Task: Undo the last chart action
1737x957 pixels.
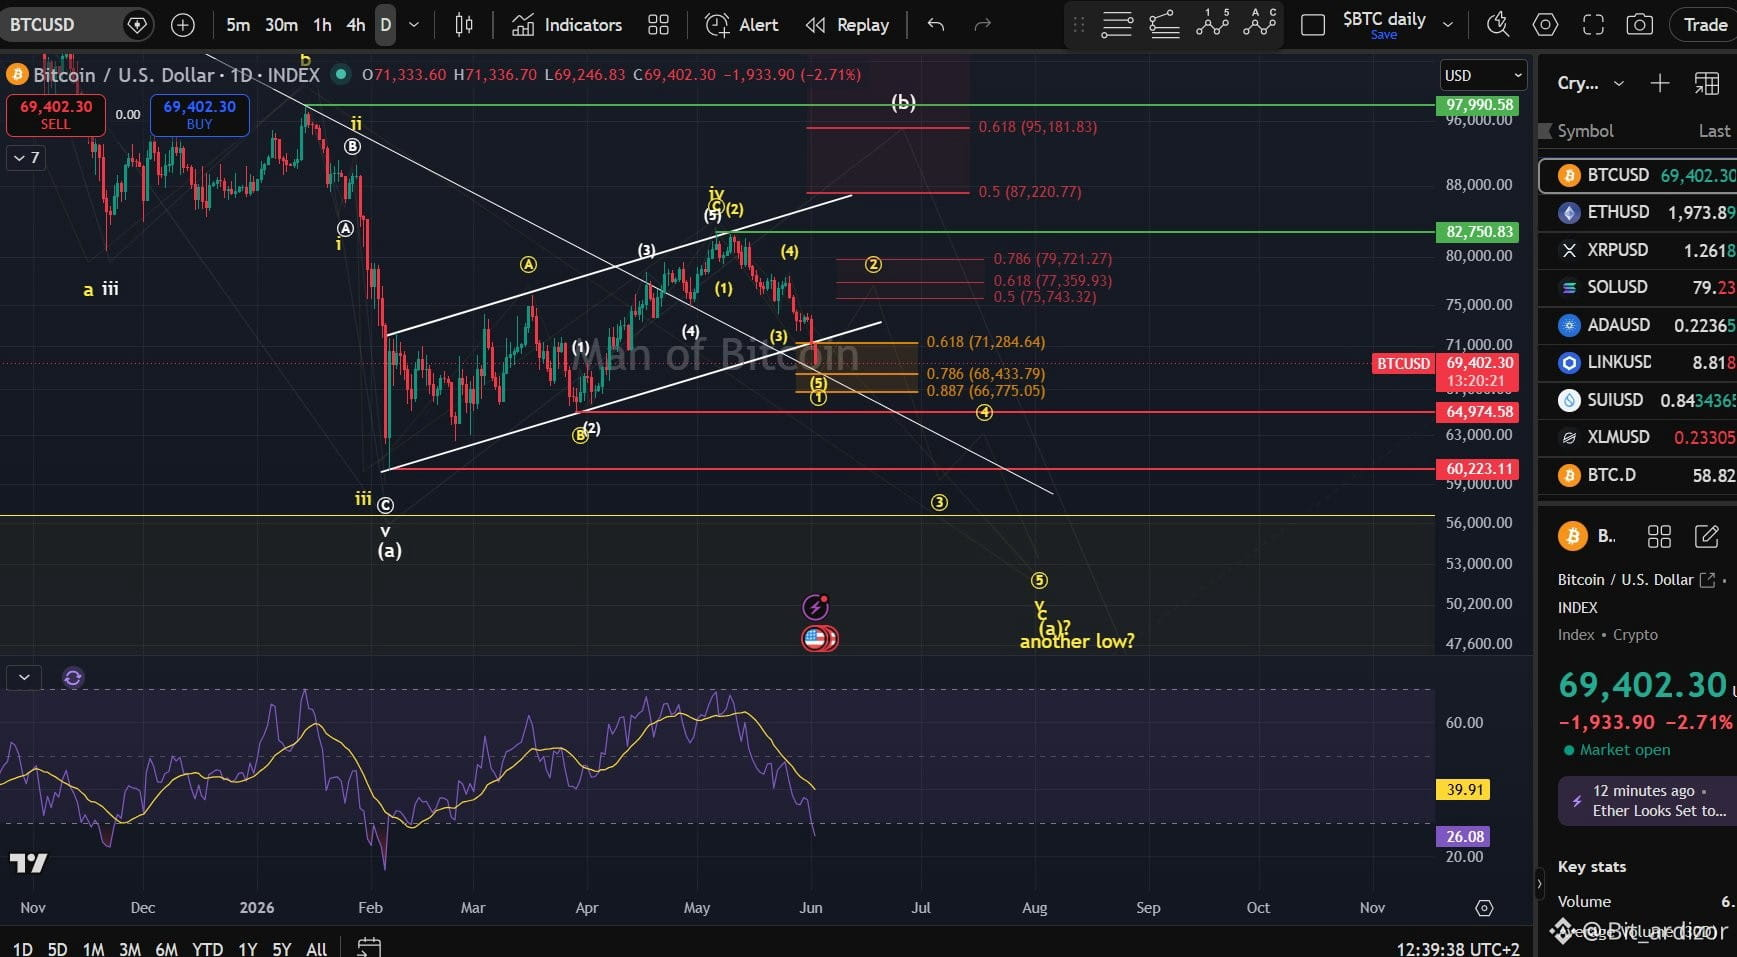Action: pyautogui.click(x=936, y=25)
